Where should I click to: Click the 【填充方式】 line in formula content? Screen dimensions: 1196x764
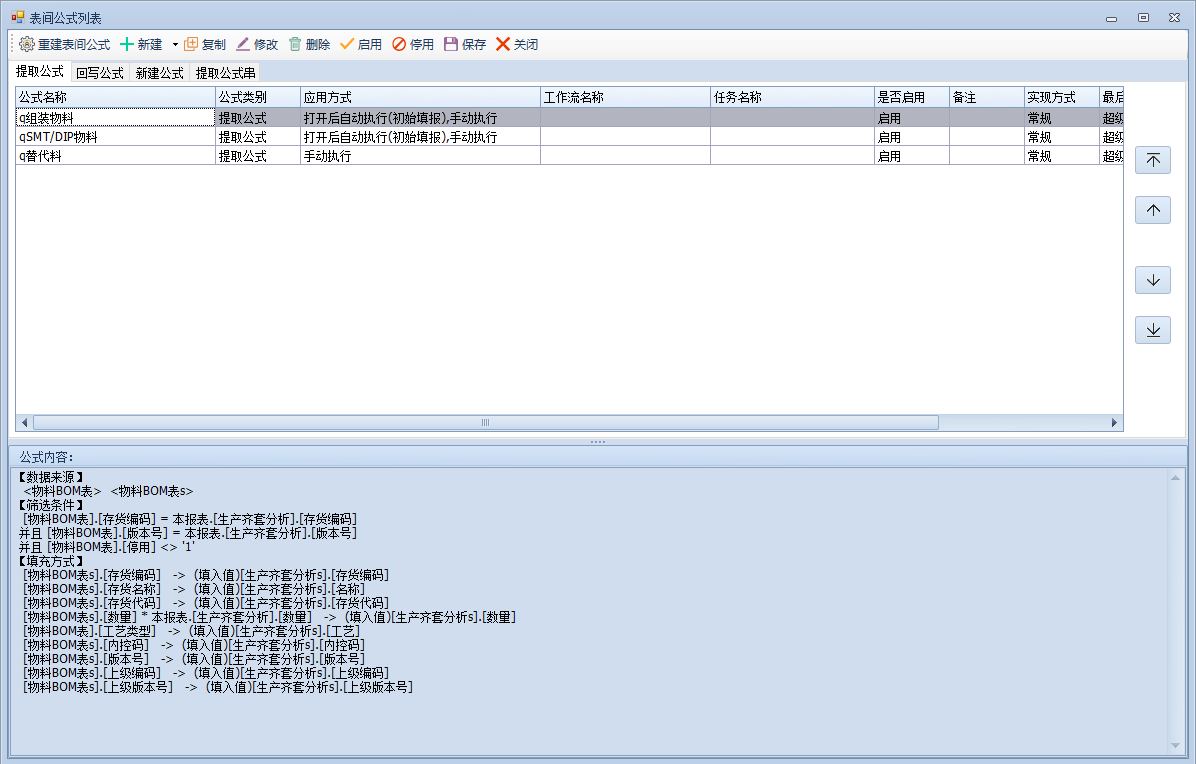coord(51,561)
